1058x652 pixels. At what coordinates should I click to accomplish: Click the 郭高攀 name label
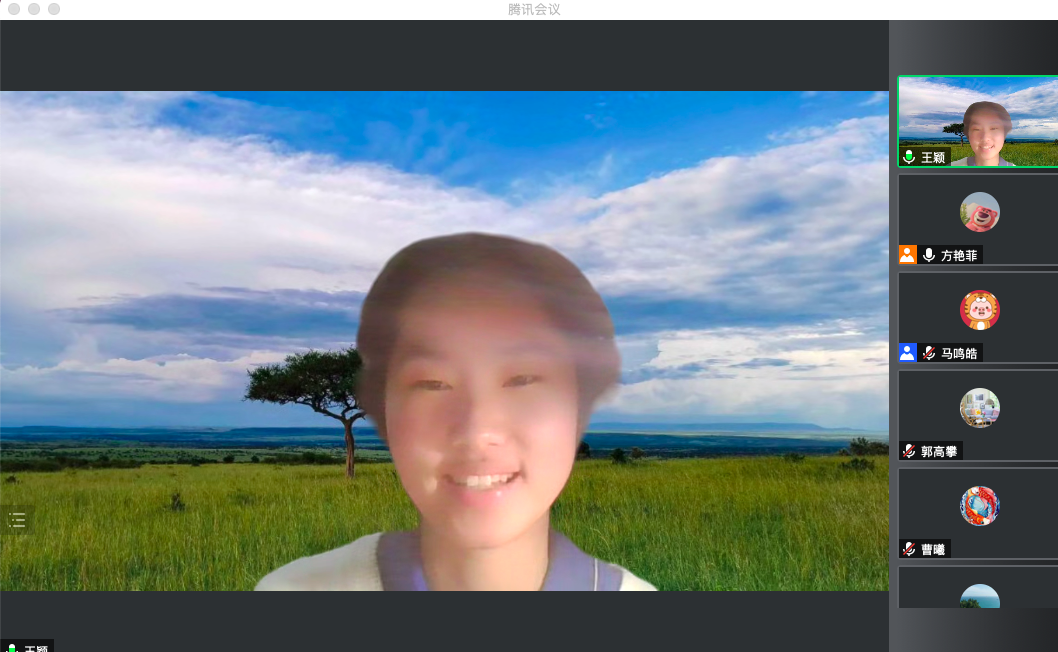(940, 451)
